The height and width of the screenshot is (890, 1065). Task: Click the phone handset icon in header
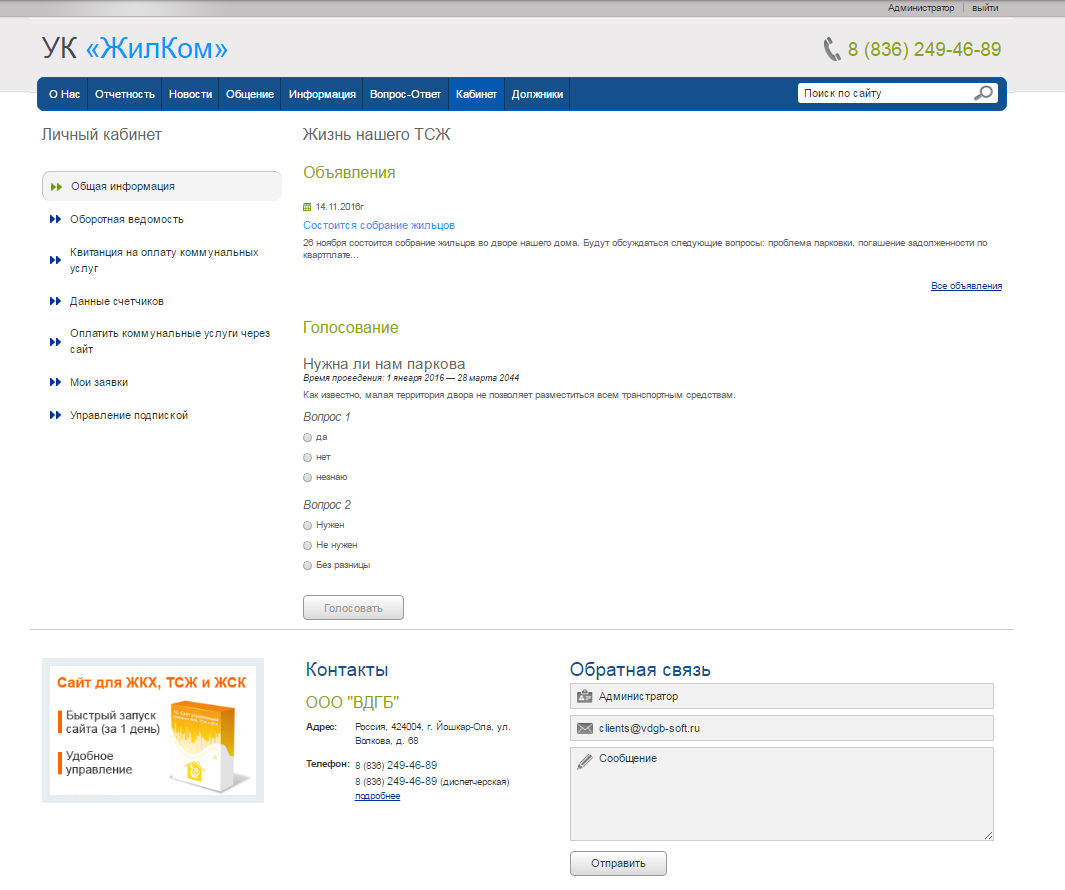point(831,49)
